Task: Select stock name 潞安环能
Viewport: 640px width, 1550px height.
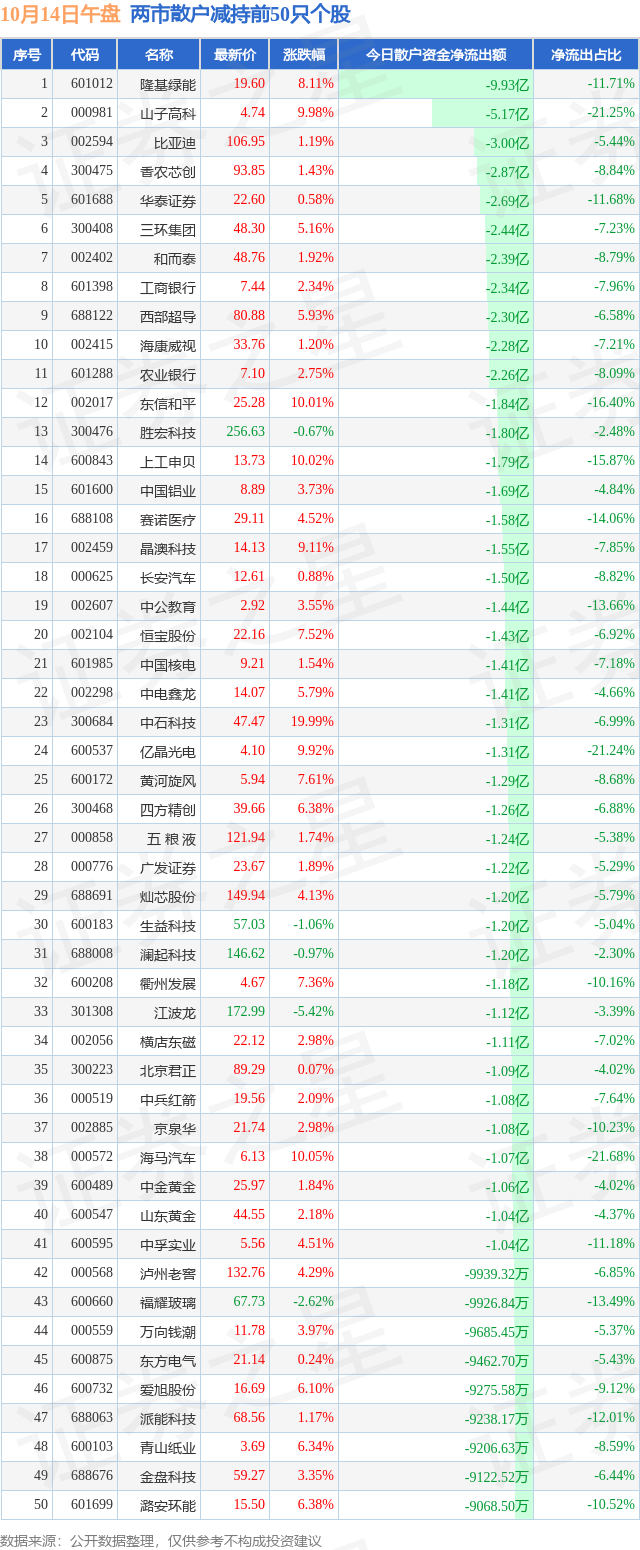Action: pos(168,1505)
